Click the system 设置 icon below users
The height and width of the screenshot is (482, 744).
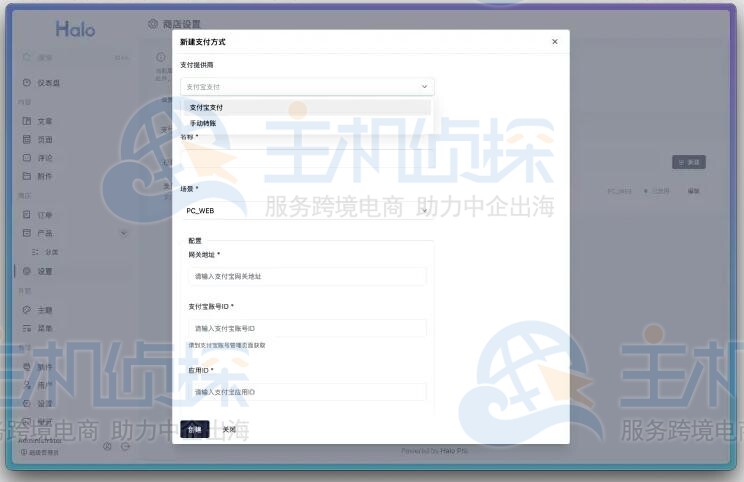[27, 403]
